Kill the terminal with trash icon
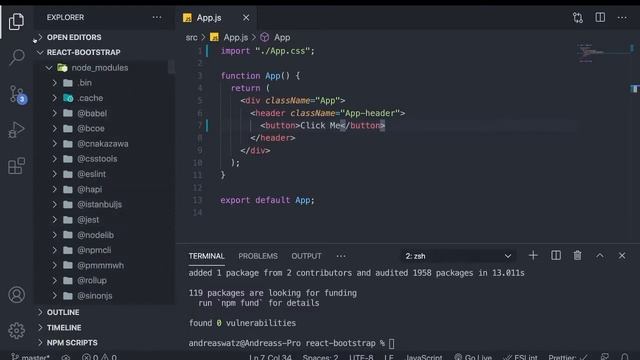640x360 pixels. click(578, 256)
